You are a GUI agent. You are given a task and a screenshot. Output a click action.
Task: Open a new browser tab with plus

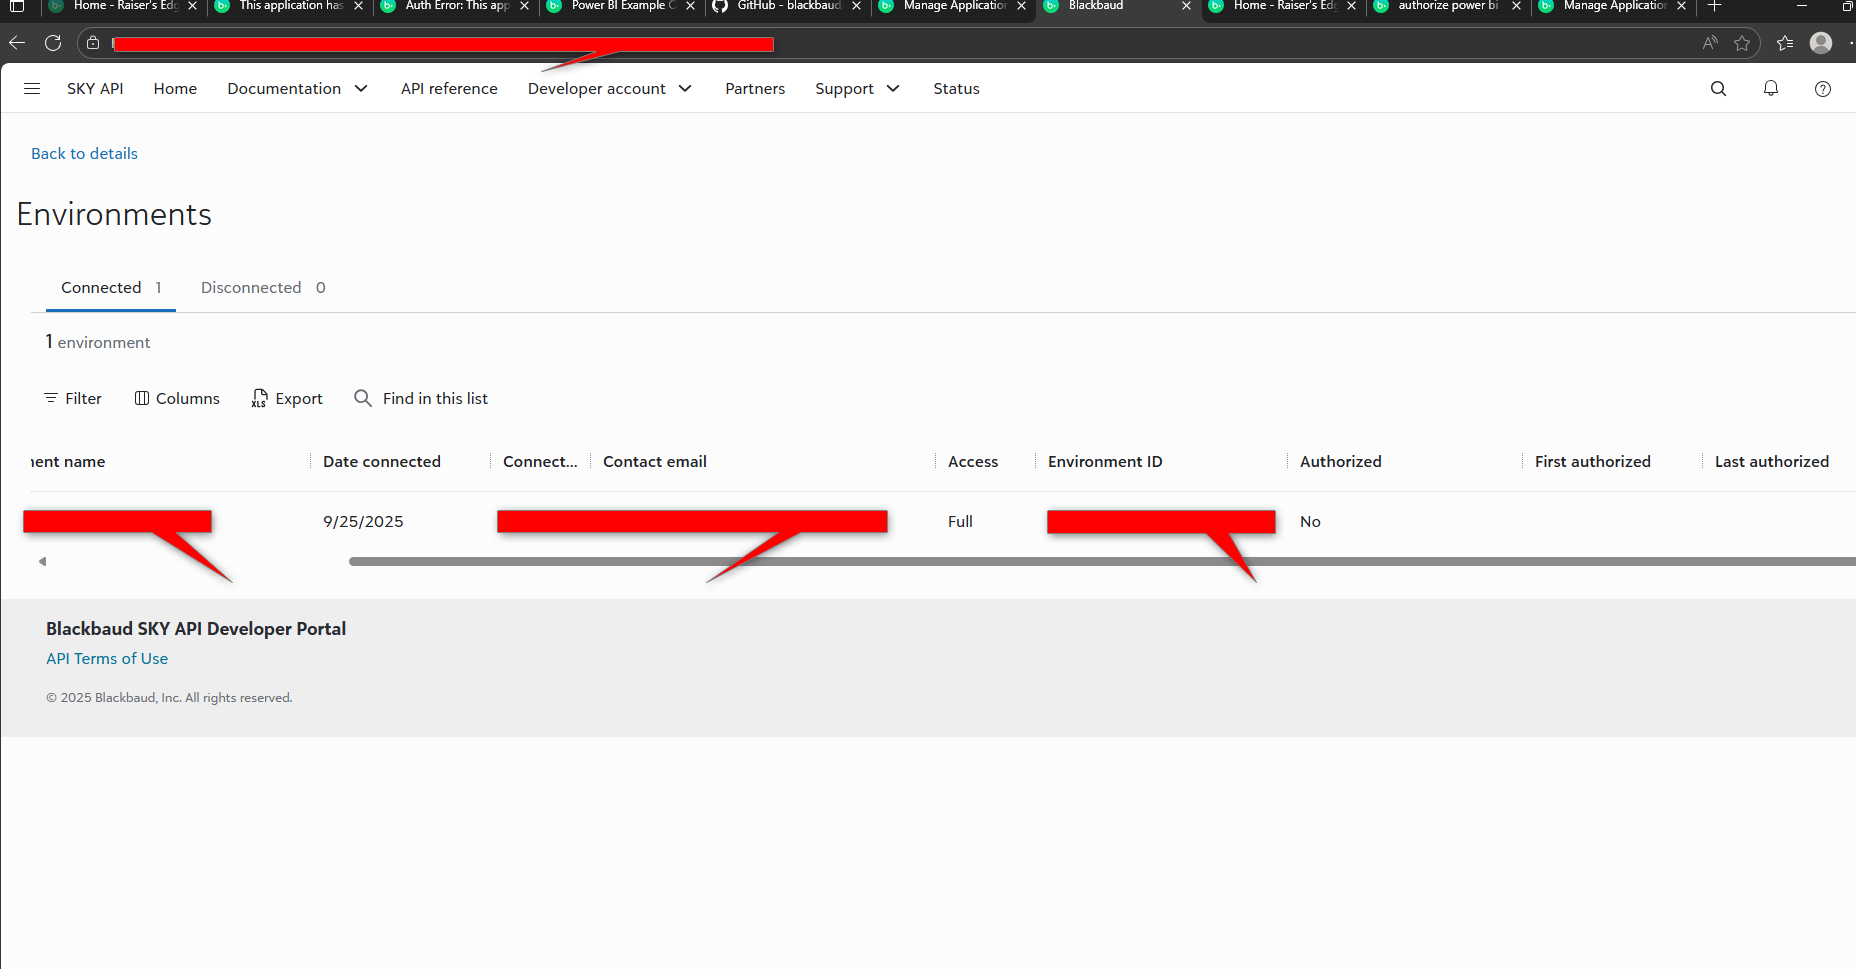click(x=1714, y=6)
